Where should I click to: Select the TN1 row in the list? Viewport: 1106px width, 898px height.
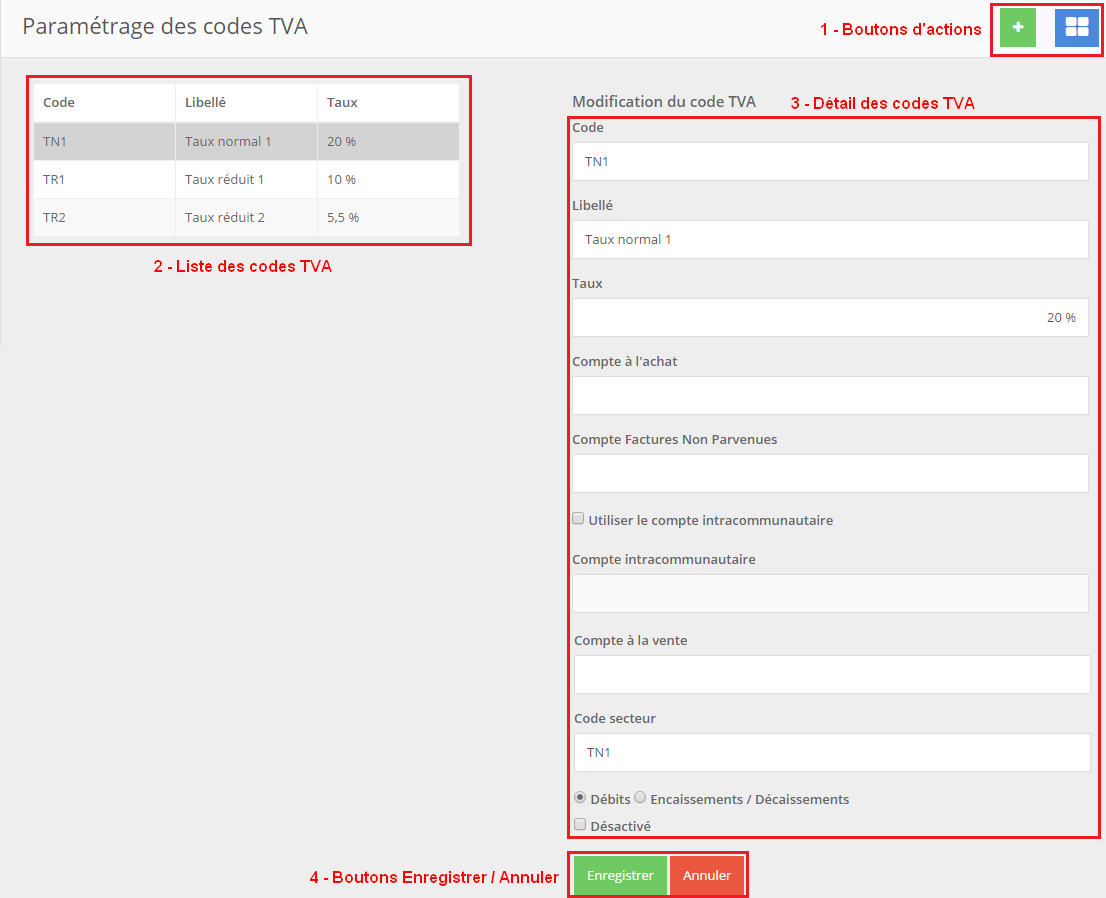tap(246, 142)
